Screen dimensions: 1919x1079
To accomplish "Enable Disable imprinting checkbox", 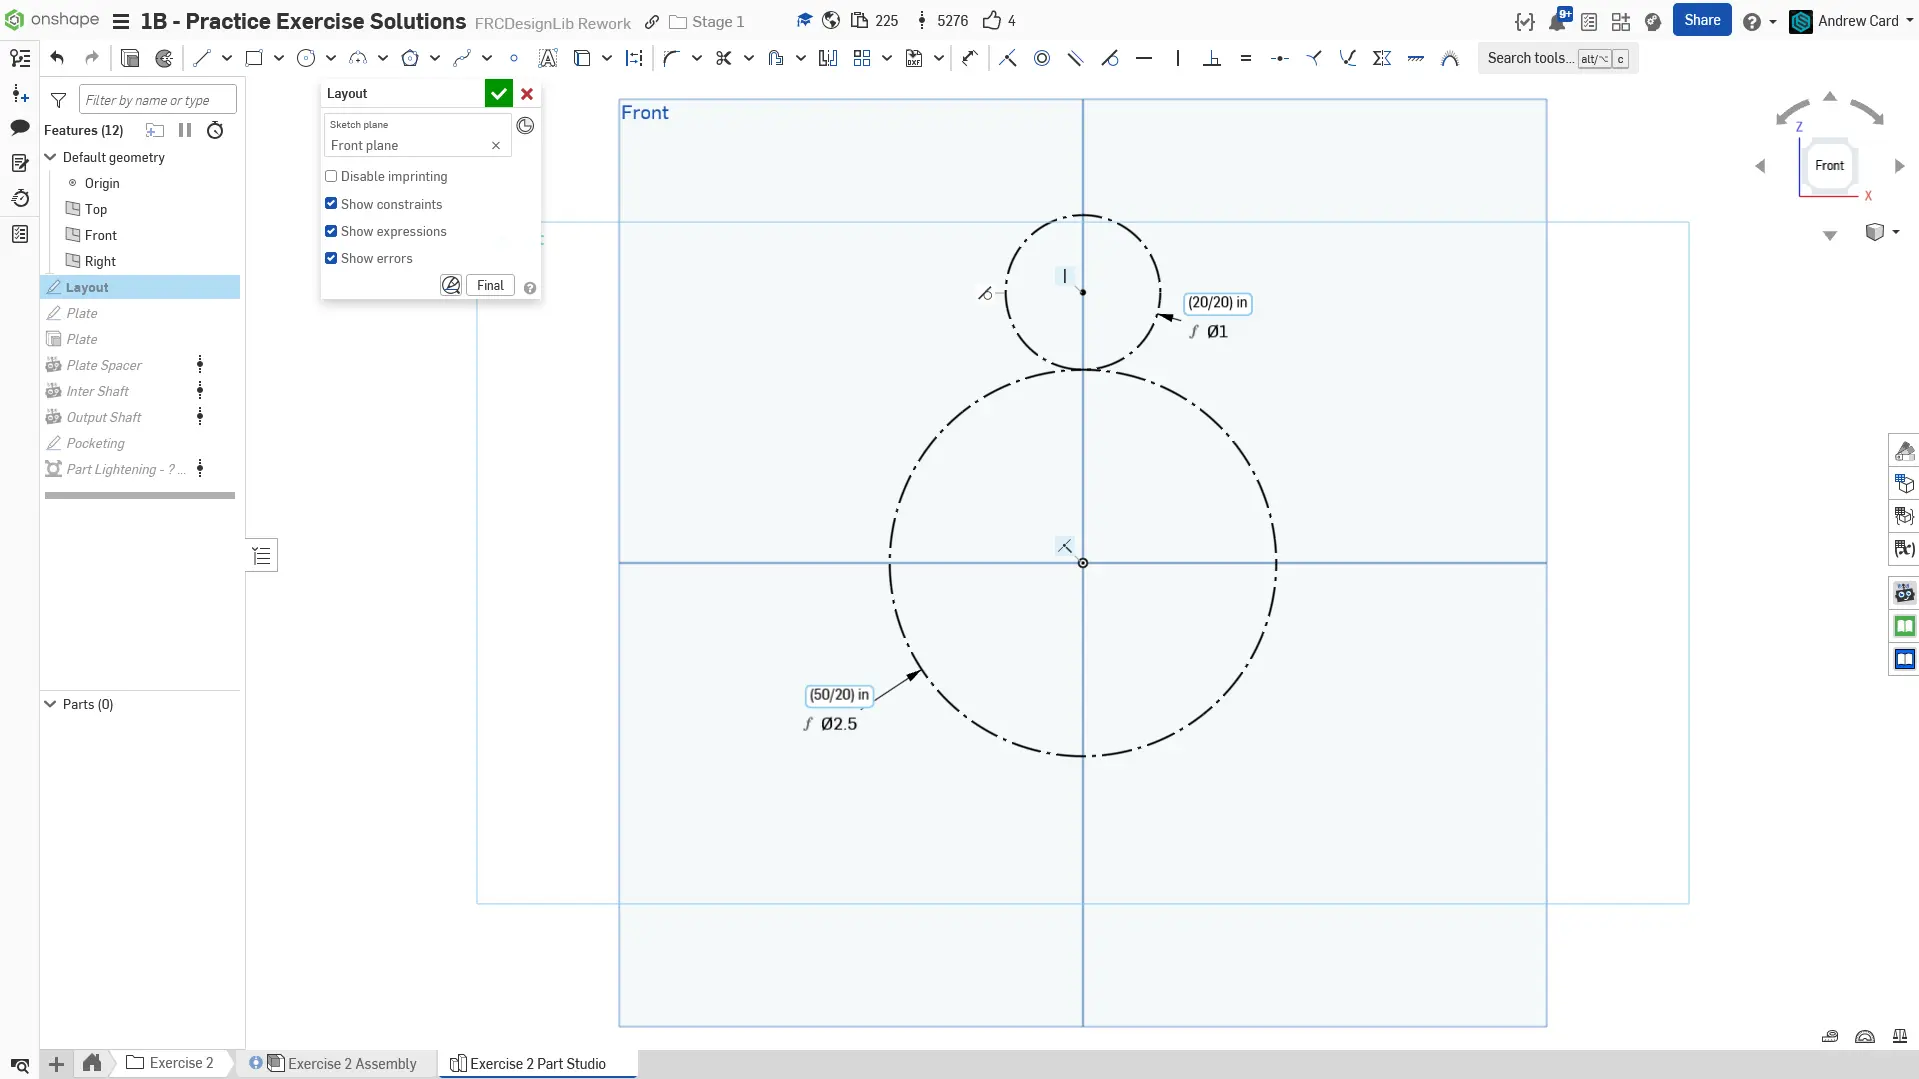I will (x=331, y=176).
